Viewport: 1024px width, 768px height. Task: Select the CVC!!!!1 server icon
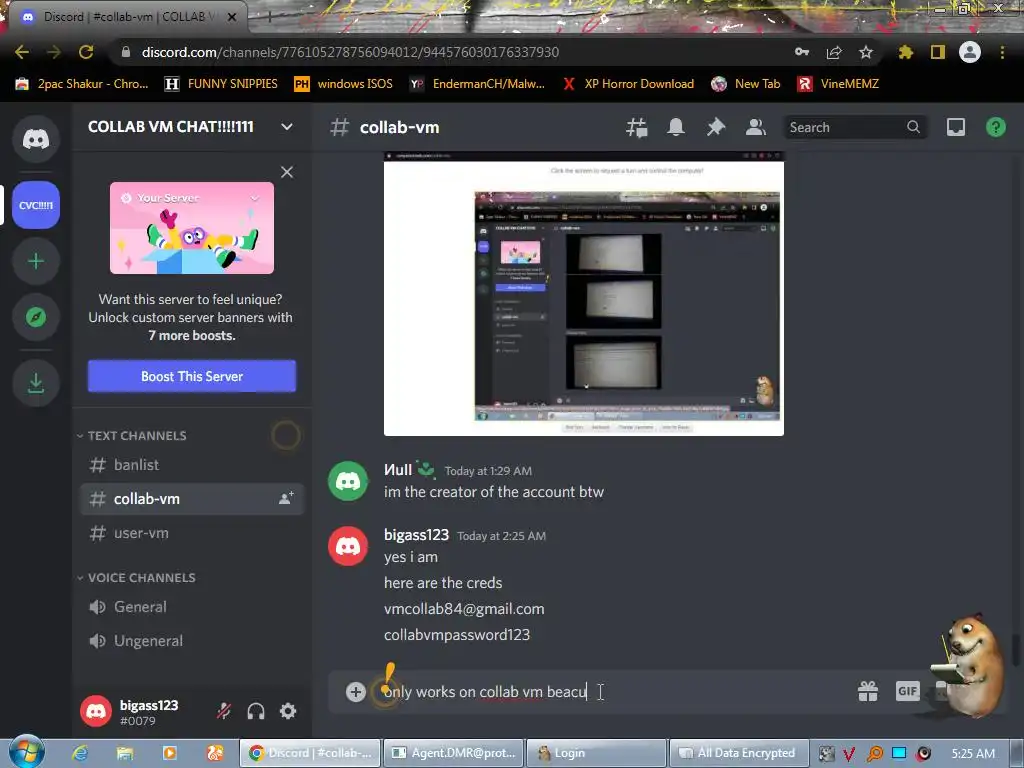coord(36,205)
